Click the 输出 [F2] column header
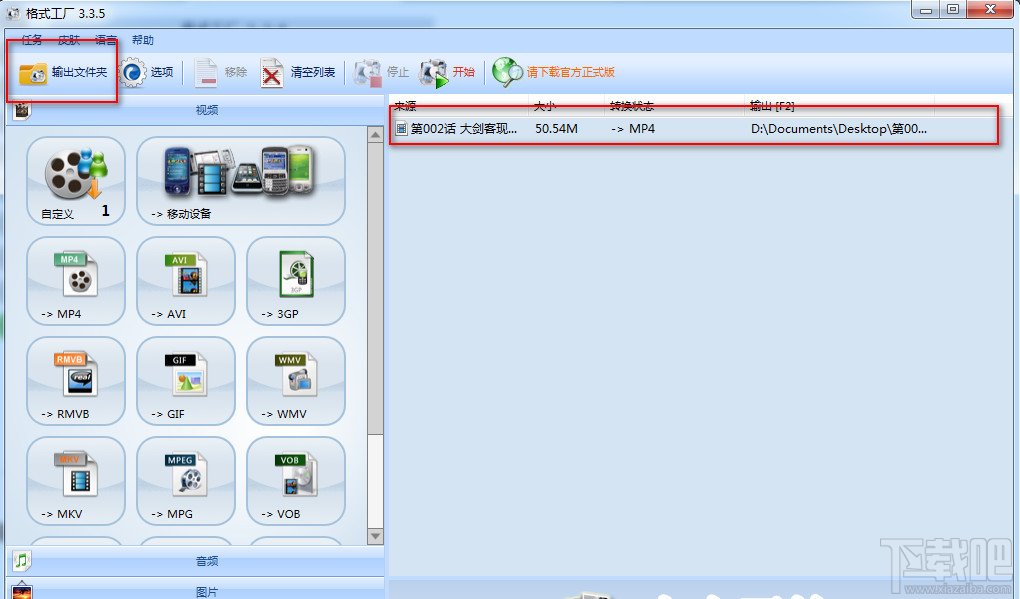The image size is (1020, 599). pyautogui.click(x=839, y=105)
